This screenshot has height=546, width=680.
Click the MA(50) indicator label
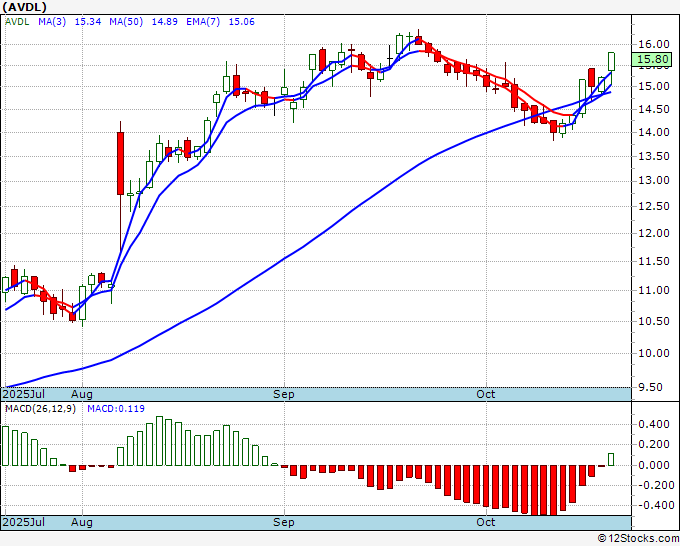click(x=126, y=22)
